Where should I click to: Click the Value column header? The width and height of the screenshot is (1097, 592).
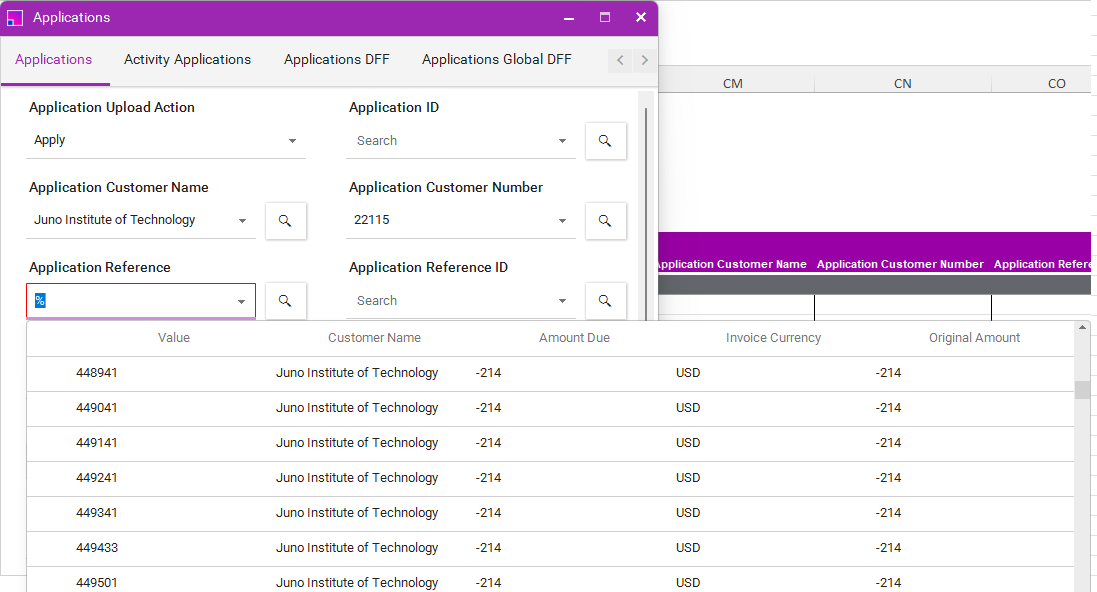click(174, 338)
